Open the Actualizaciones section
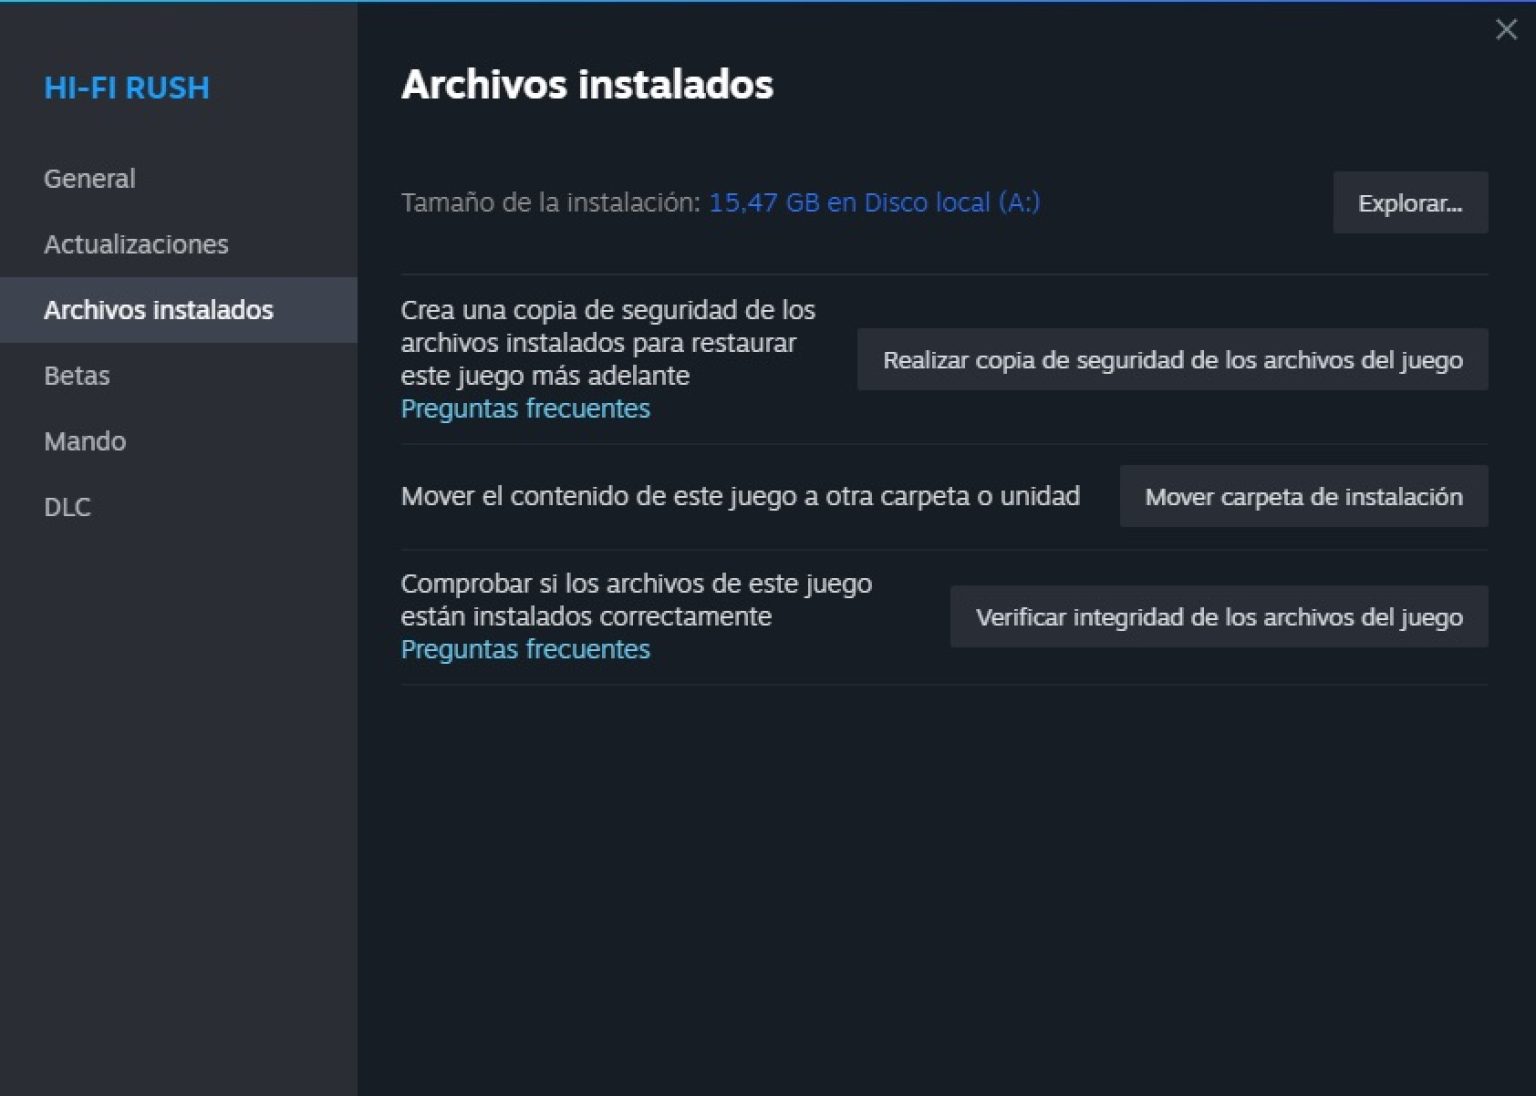This screenshot has height=1096, width=1536. [136, 244]
